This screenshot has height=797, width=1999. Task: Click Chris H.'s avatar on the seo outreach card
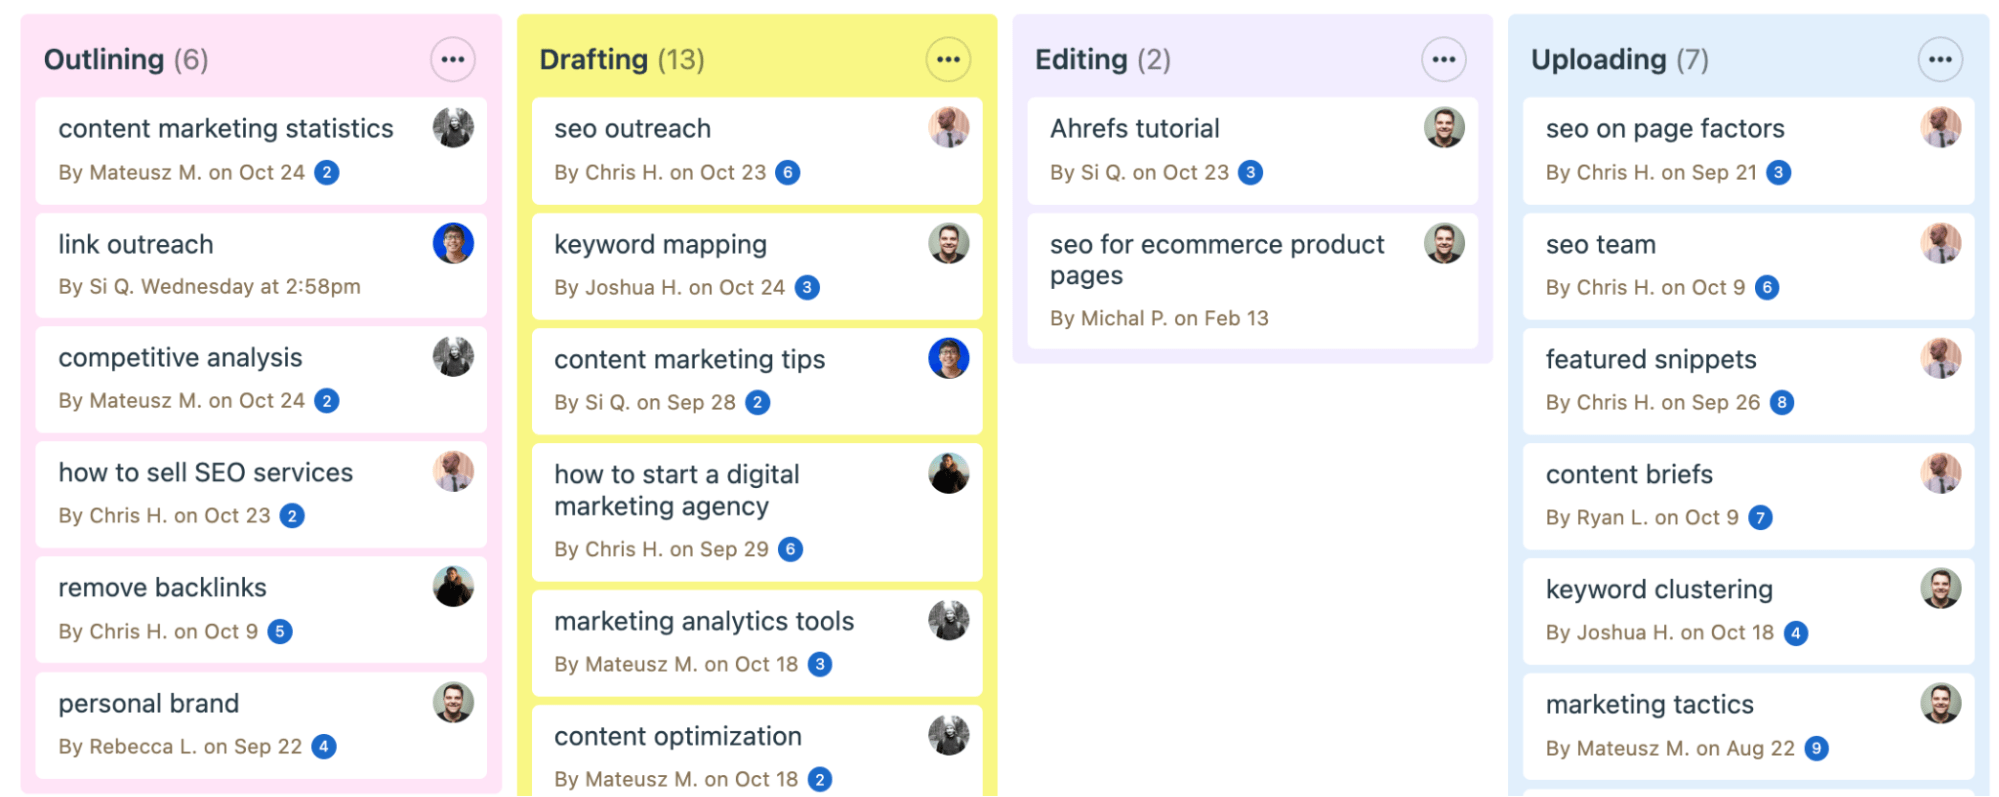[x=949, y=128]
